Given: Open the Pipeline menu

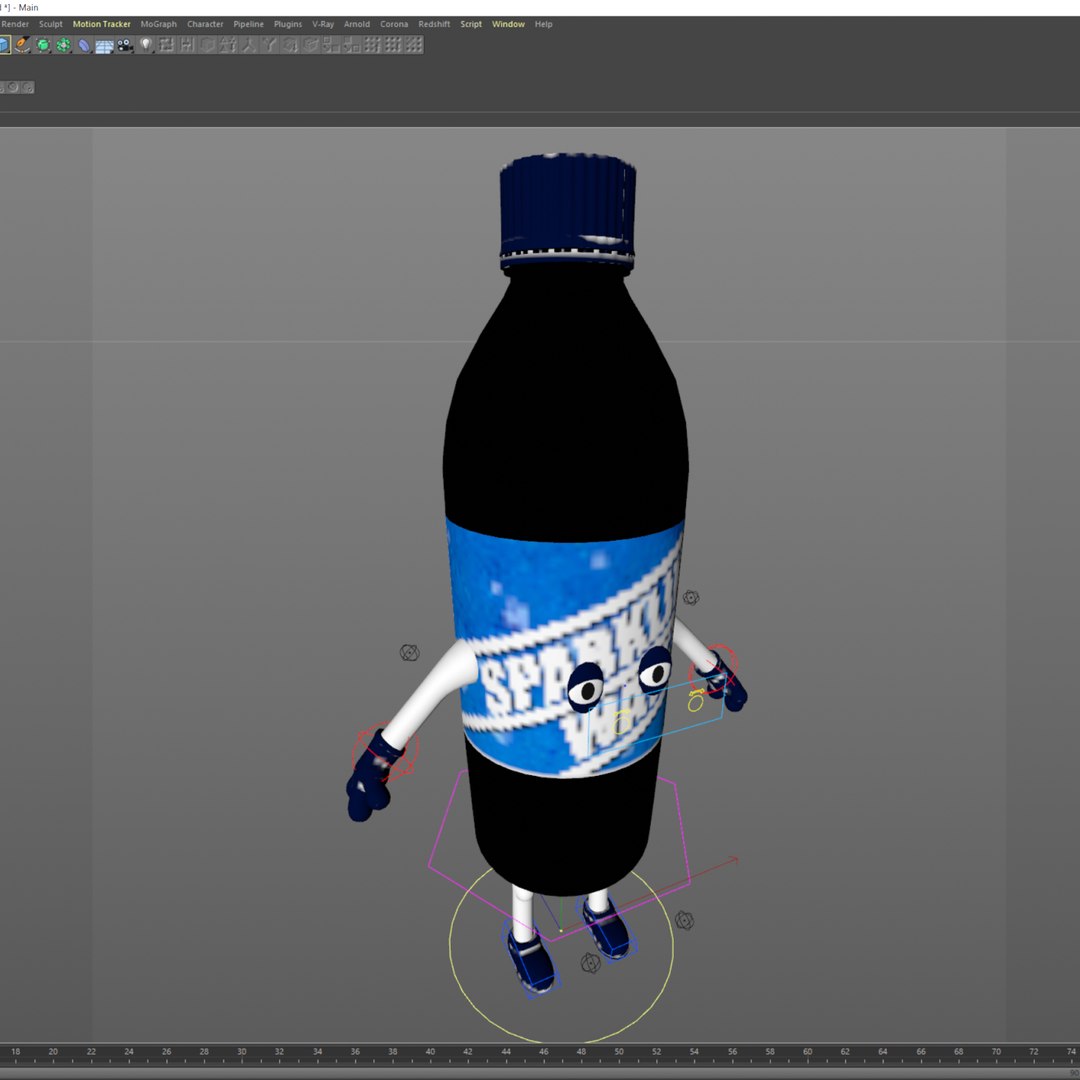Looking at the screenshot, I should pos(249,24).
